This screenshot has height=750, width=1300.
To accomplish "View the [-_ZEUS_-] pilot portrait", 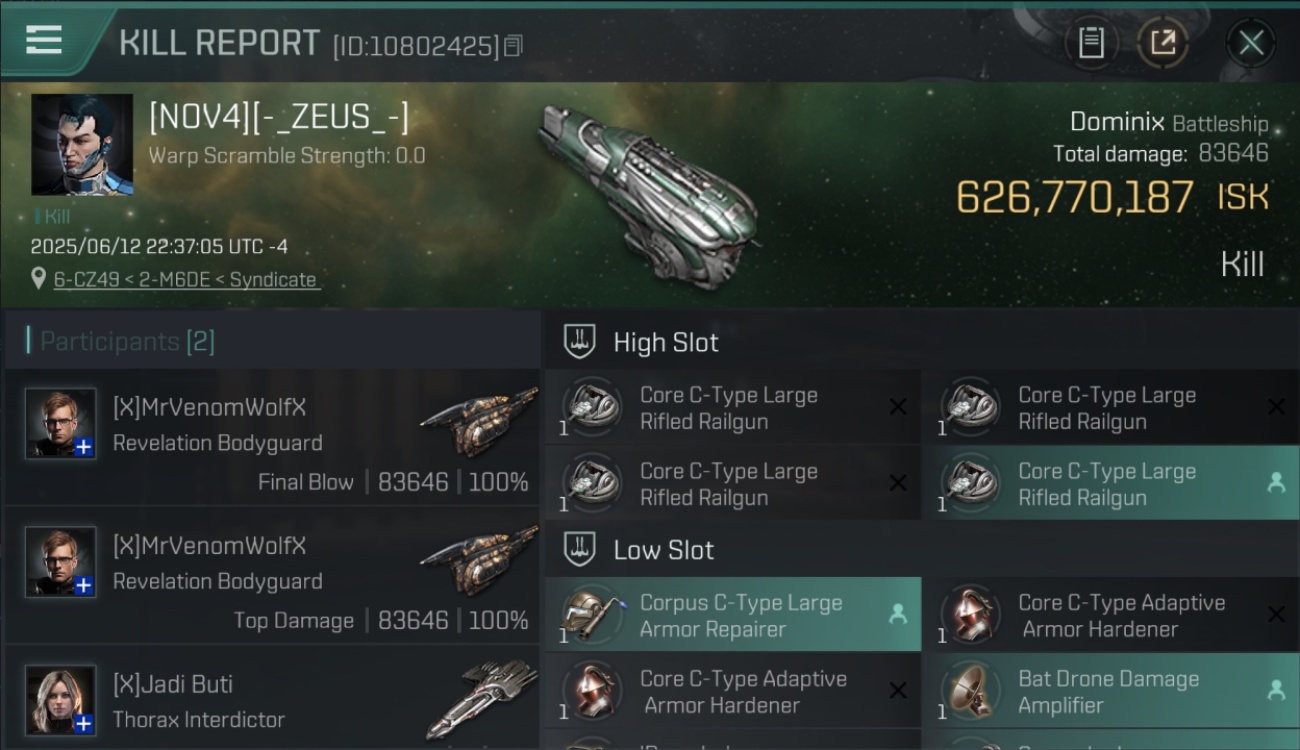I will tap(82, 145).
